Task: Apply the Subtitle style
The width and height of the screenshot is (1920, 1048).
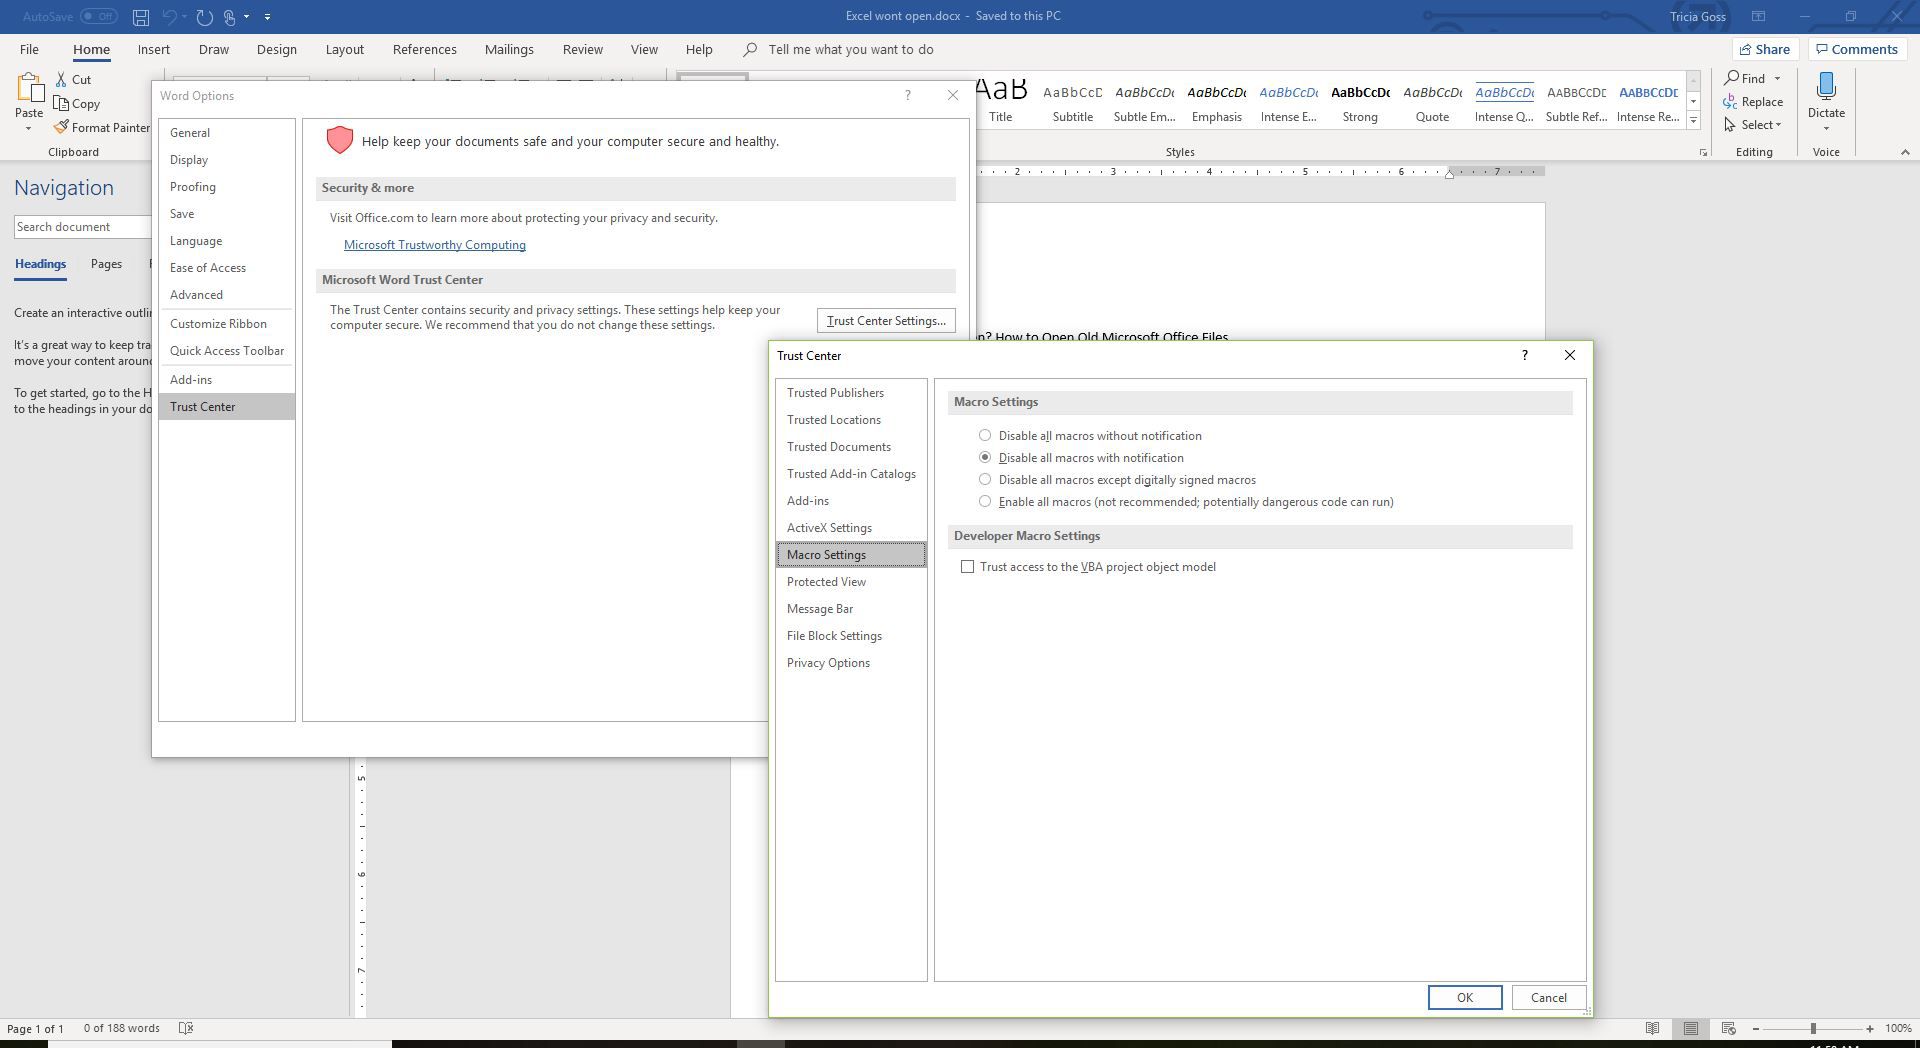Action: point(1072,103)
